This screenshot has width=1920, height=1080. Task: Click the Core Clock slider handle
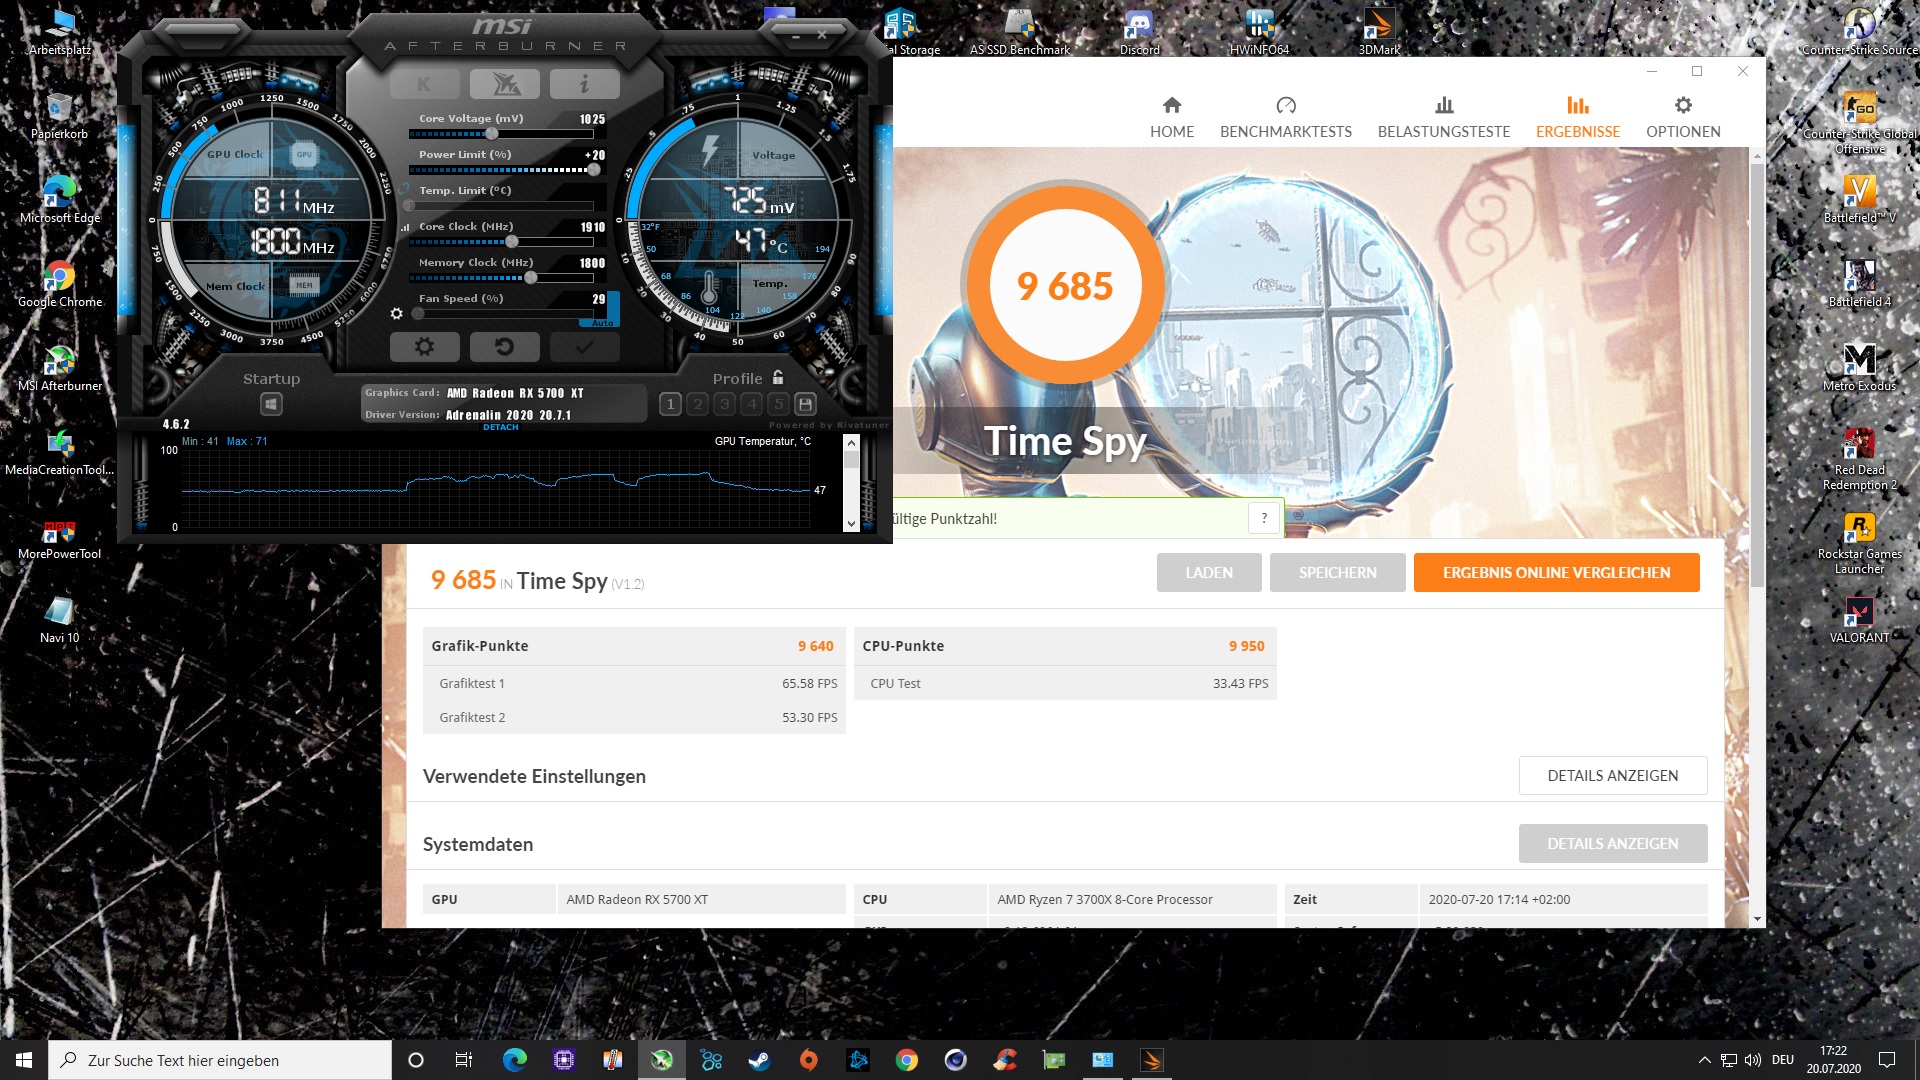pyautogui.click(x=512, y=242)
